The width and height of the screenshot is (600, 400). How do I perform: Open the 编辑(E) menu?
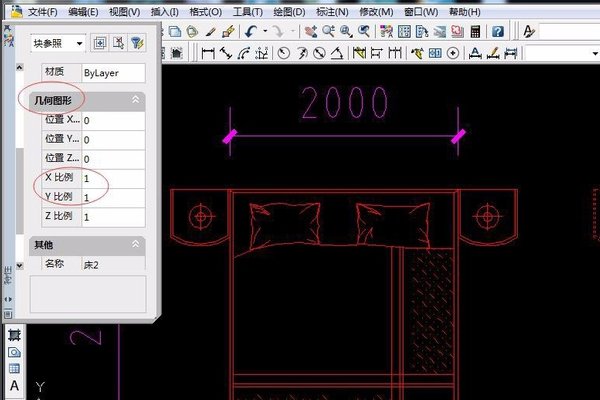[83, 12]
